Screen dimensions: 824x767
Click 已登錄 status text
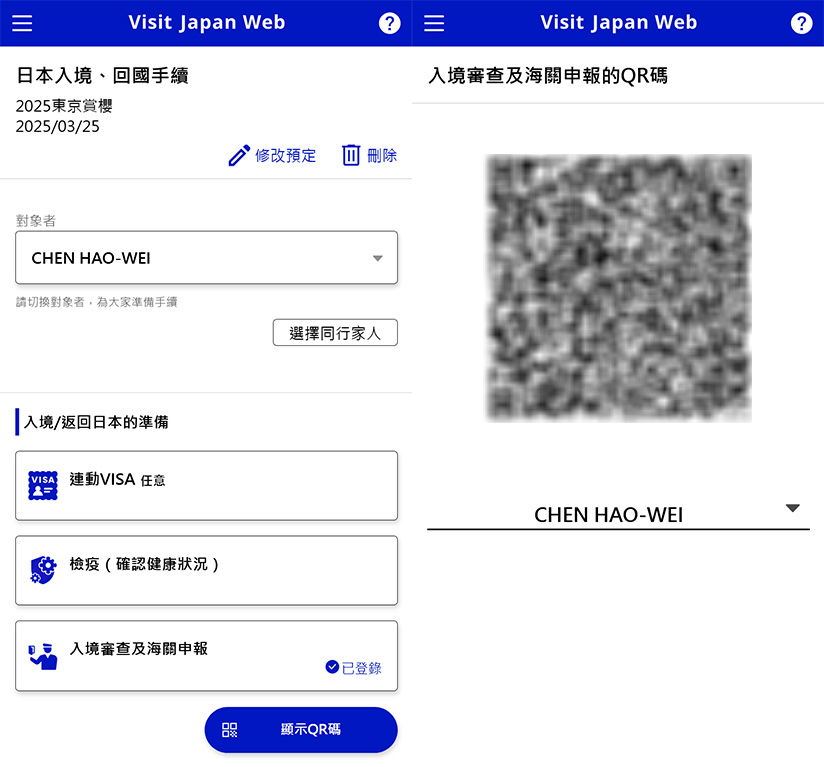[362, 668]
